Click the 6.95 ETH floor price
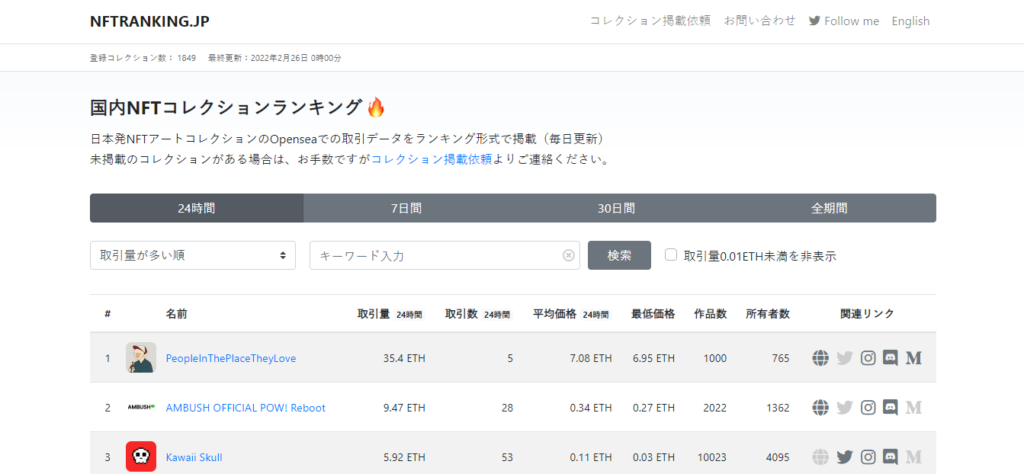 tap(654, 358)
